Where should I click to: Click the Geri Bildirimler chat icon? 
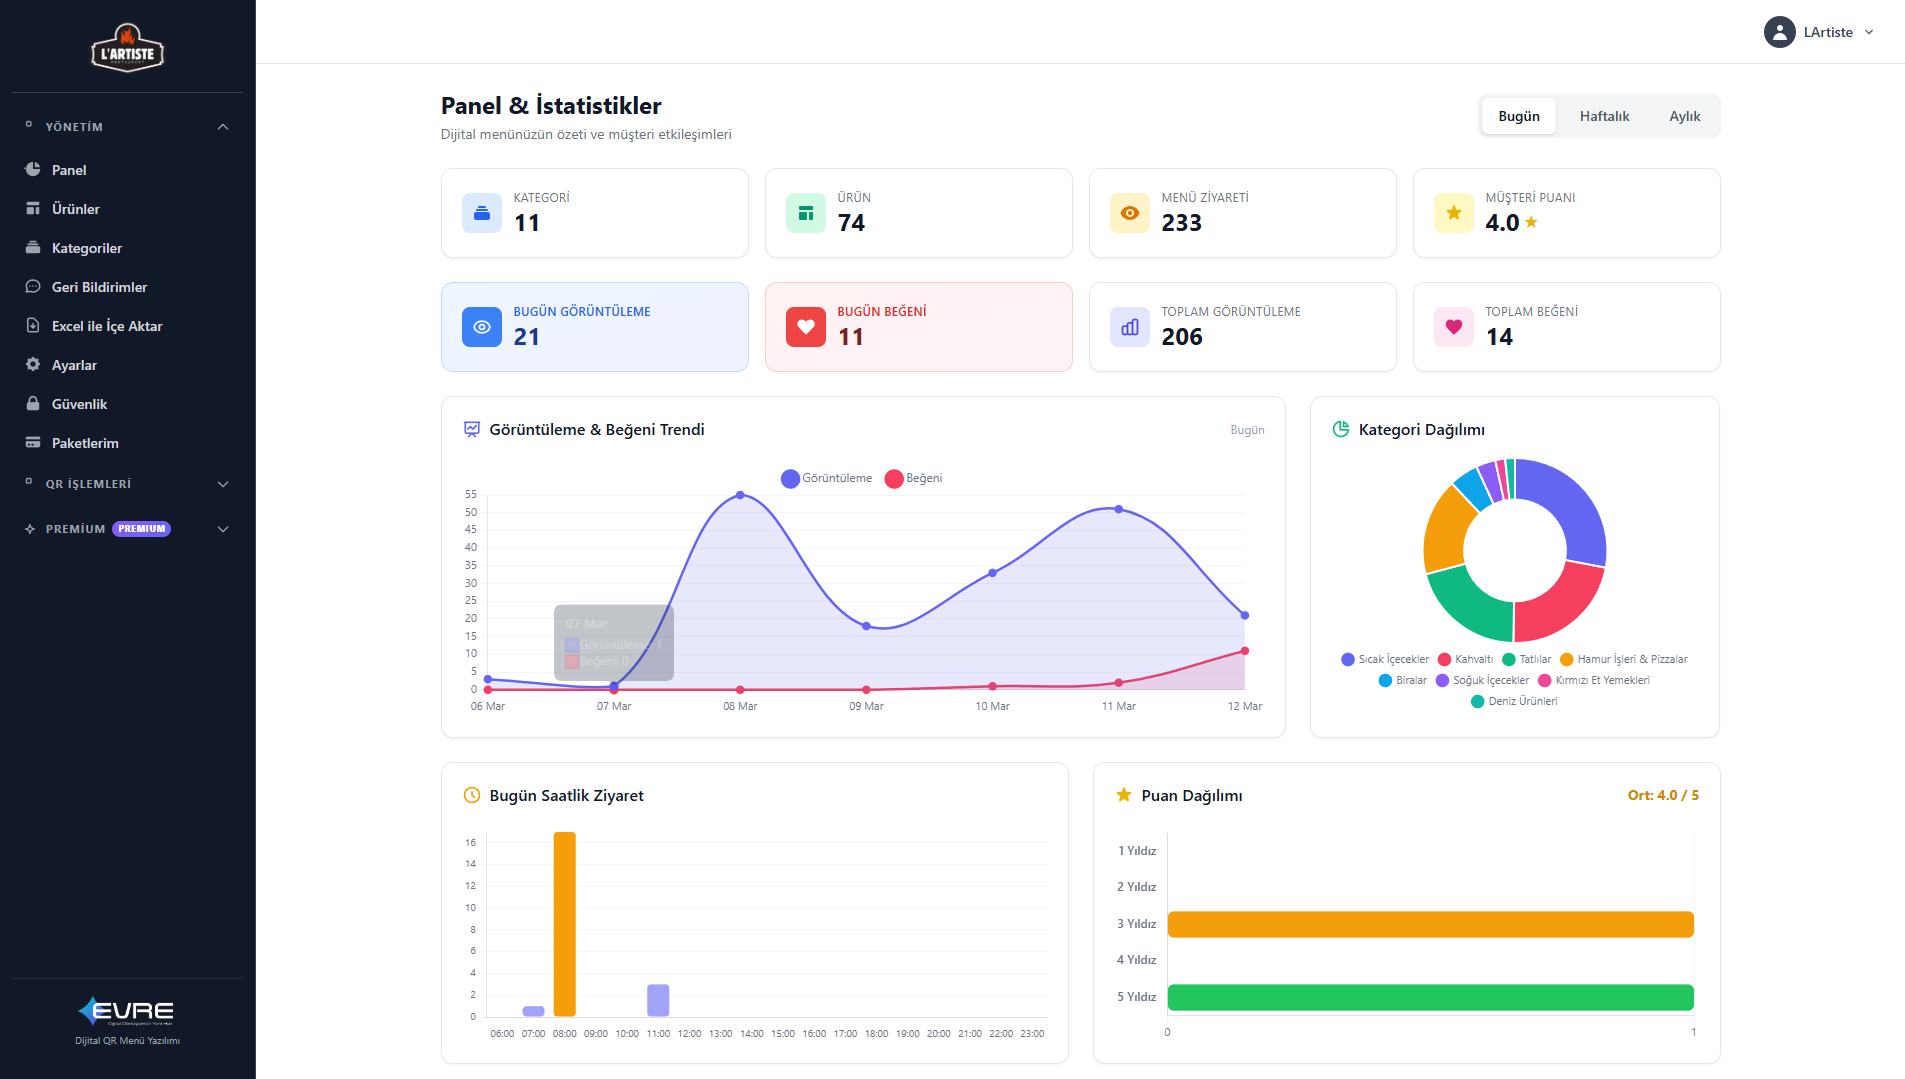coord(33,287)
